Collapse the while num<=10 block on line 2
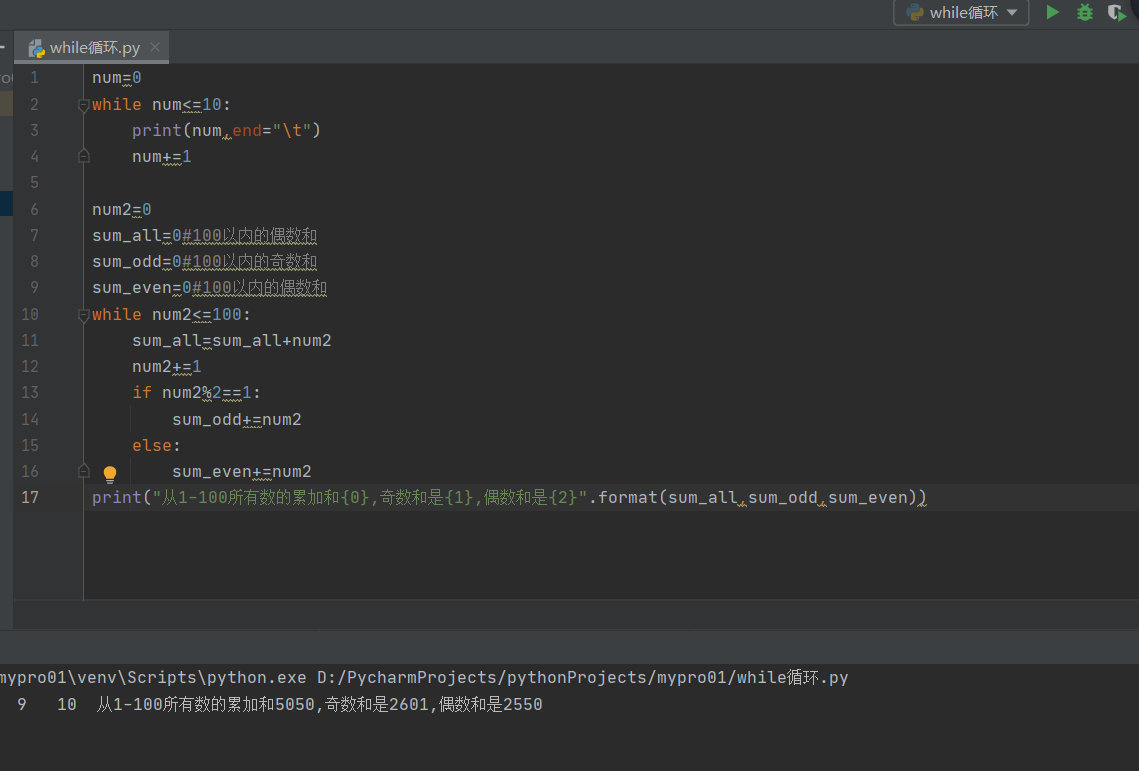This screenshot has width=1139, height=771. tap(84, 105)
